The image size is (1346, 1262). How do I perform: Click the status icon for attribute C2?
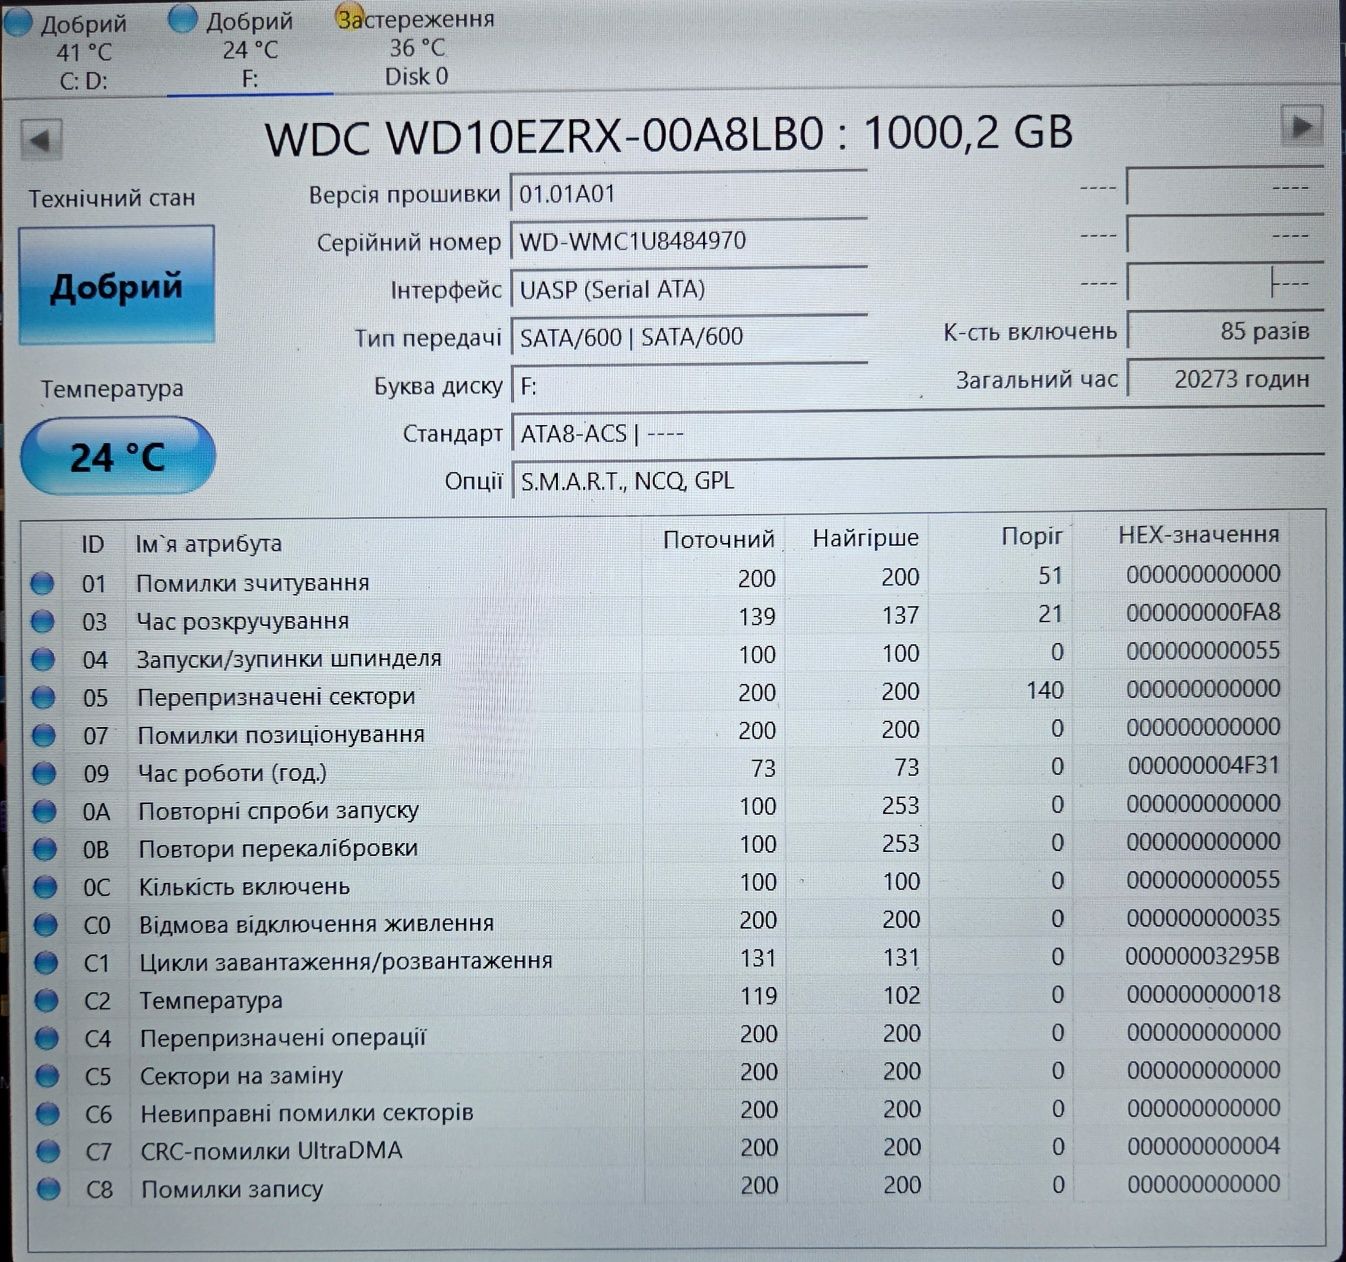pos(47,1000)
